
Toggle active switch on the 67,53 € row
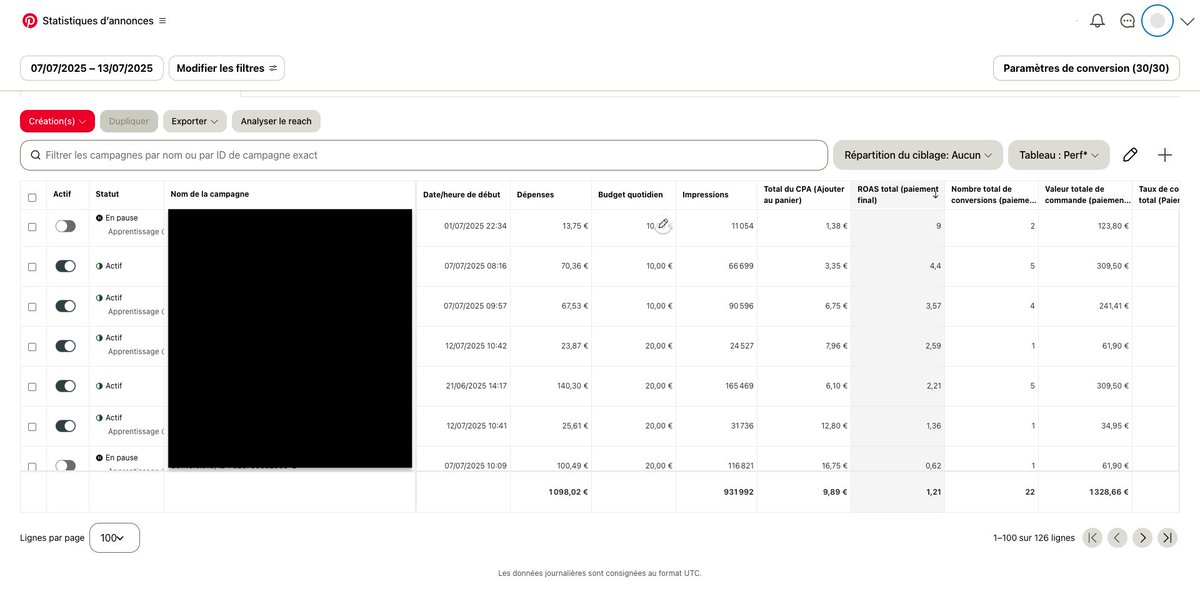coord(65,306)
